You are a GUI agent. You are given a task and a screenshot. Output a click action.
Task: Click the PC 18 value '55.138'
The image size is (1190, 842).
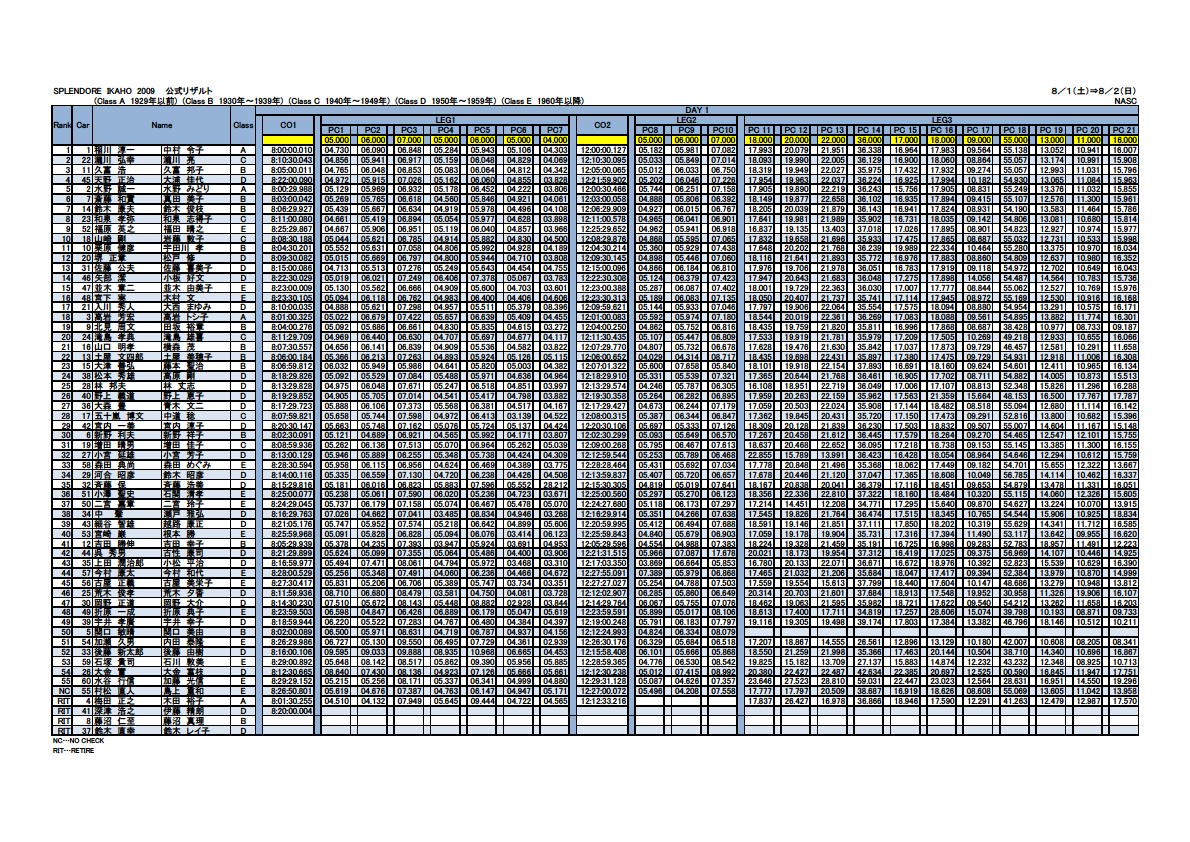(1015, 150)
